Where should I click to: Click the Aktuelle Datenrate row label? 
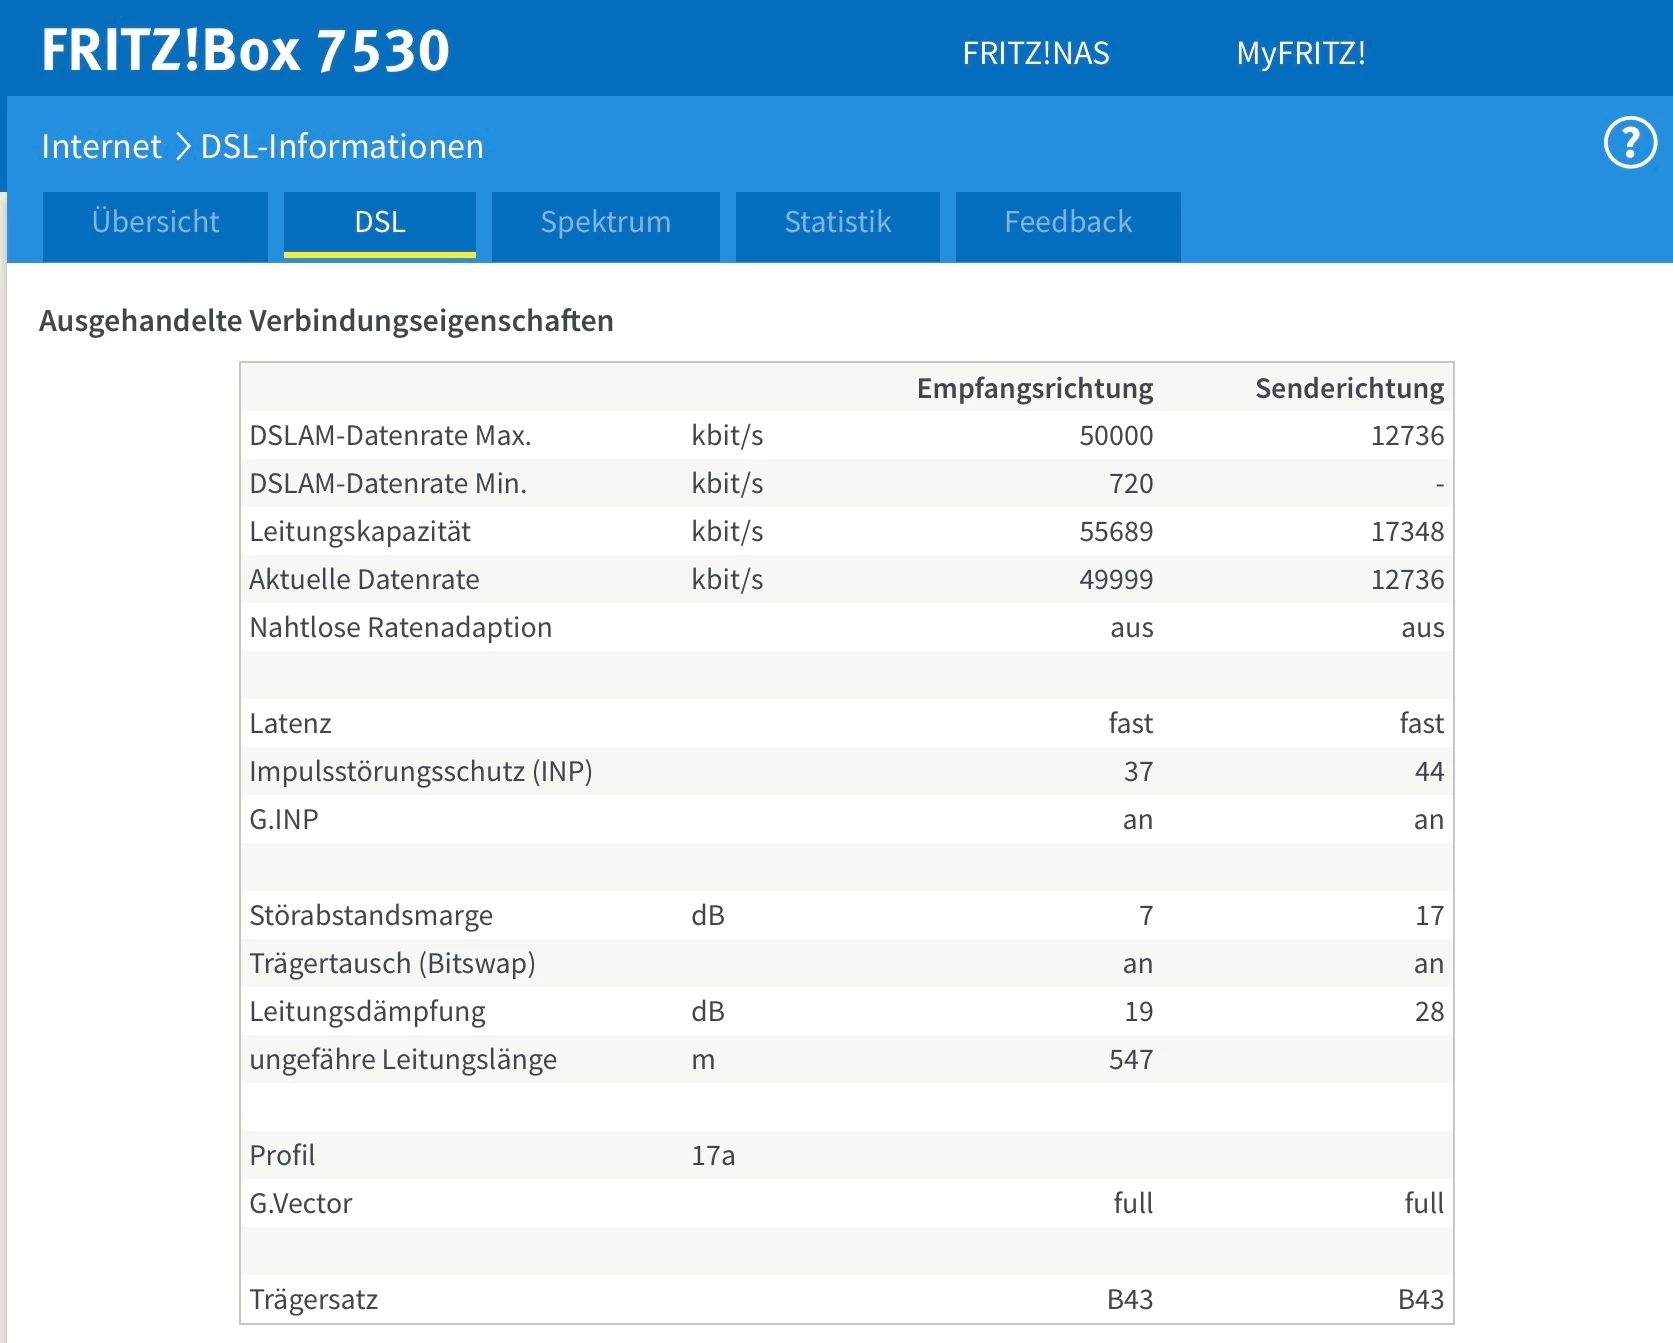pos(364,580)
